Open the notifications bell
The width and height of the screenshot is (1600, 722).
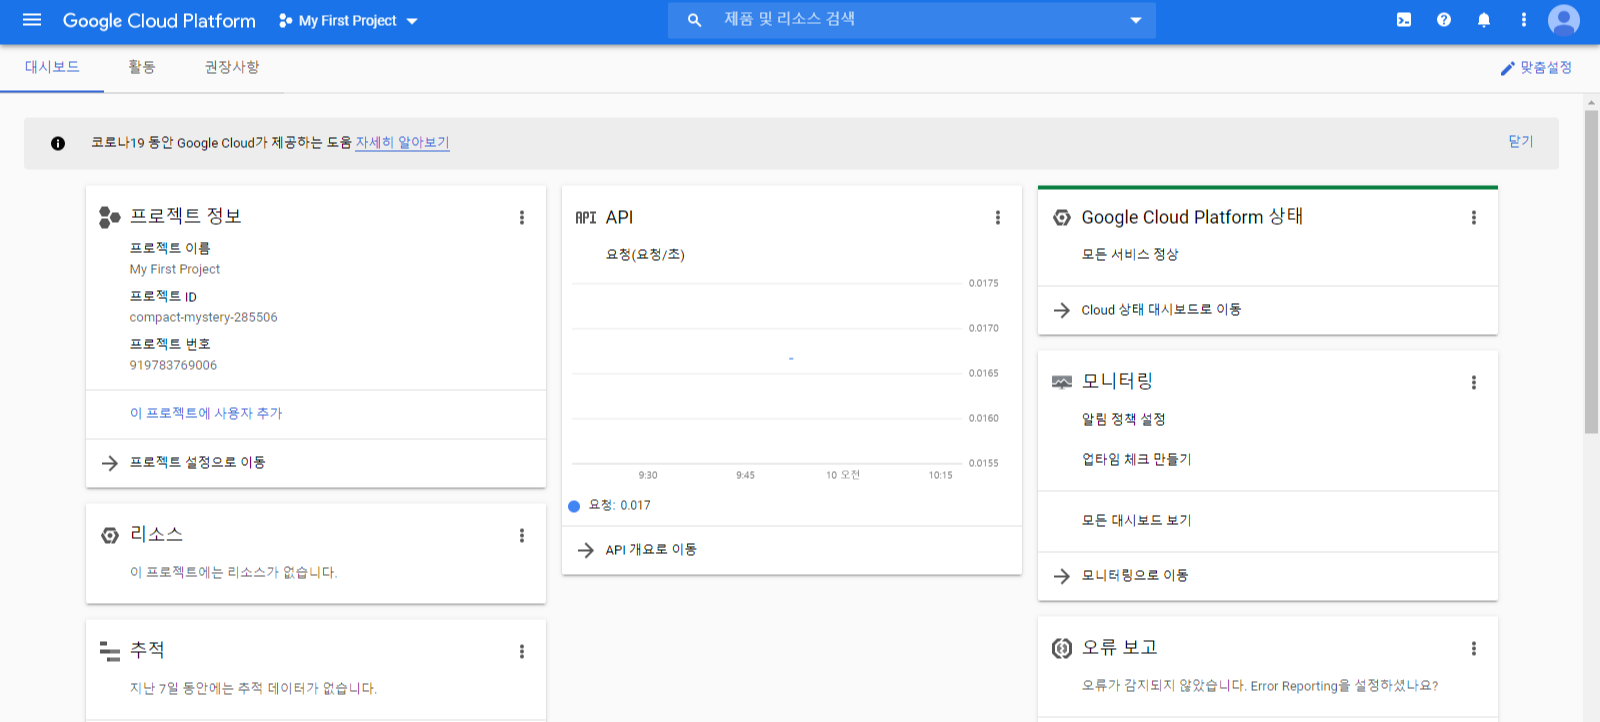click(x=1484, y=20)
